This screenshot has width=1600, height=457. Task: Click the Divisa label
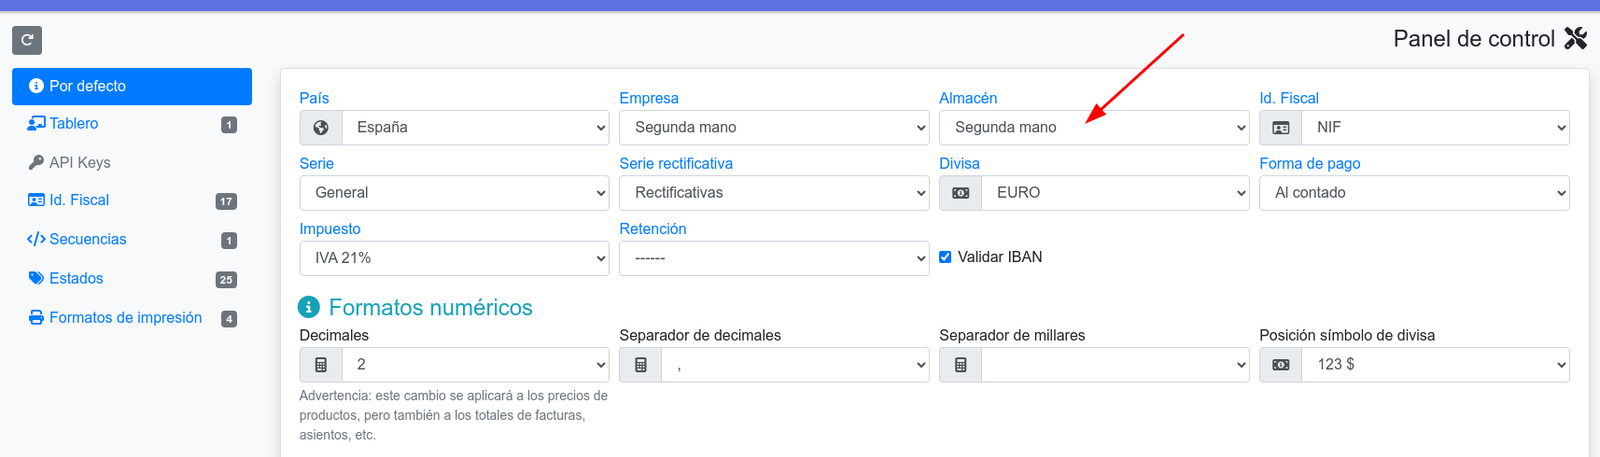click(960, 163)
